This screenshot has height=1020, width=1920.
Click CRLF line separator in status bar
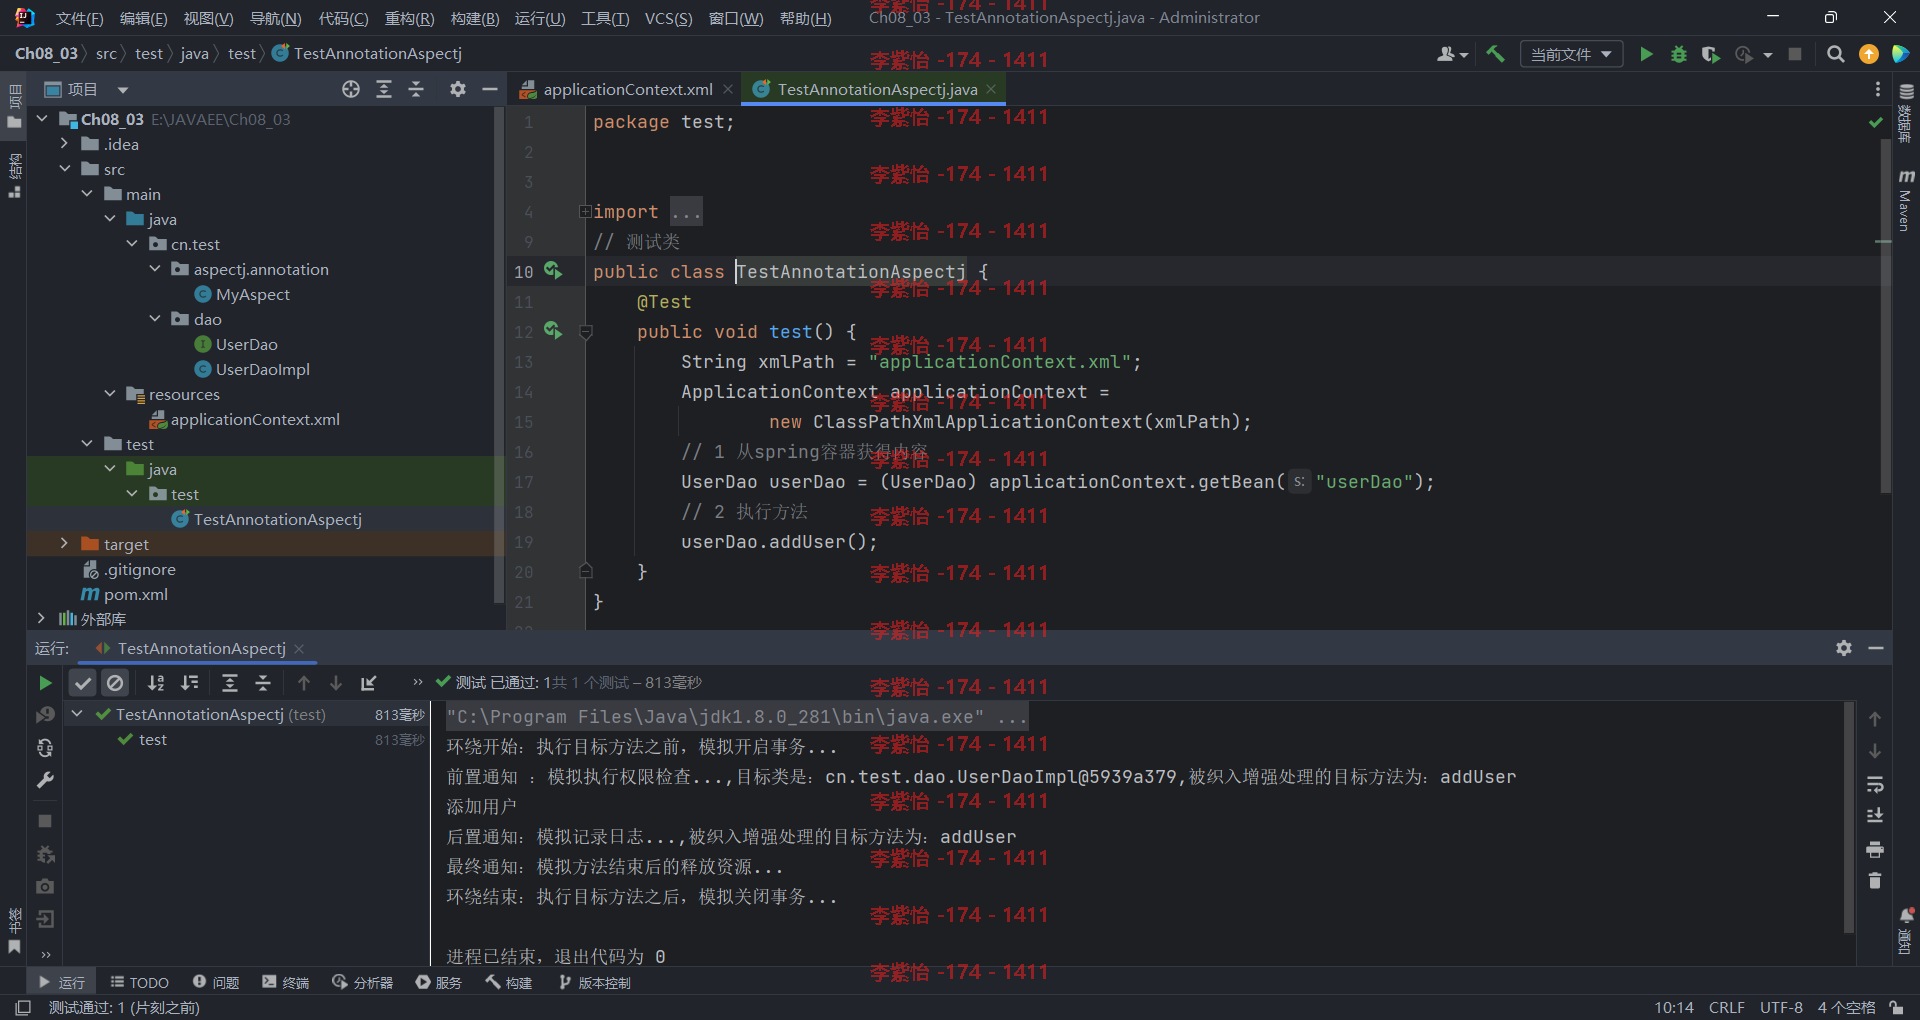pos(1727,1007)
